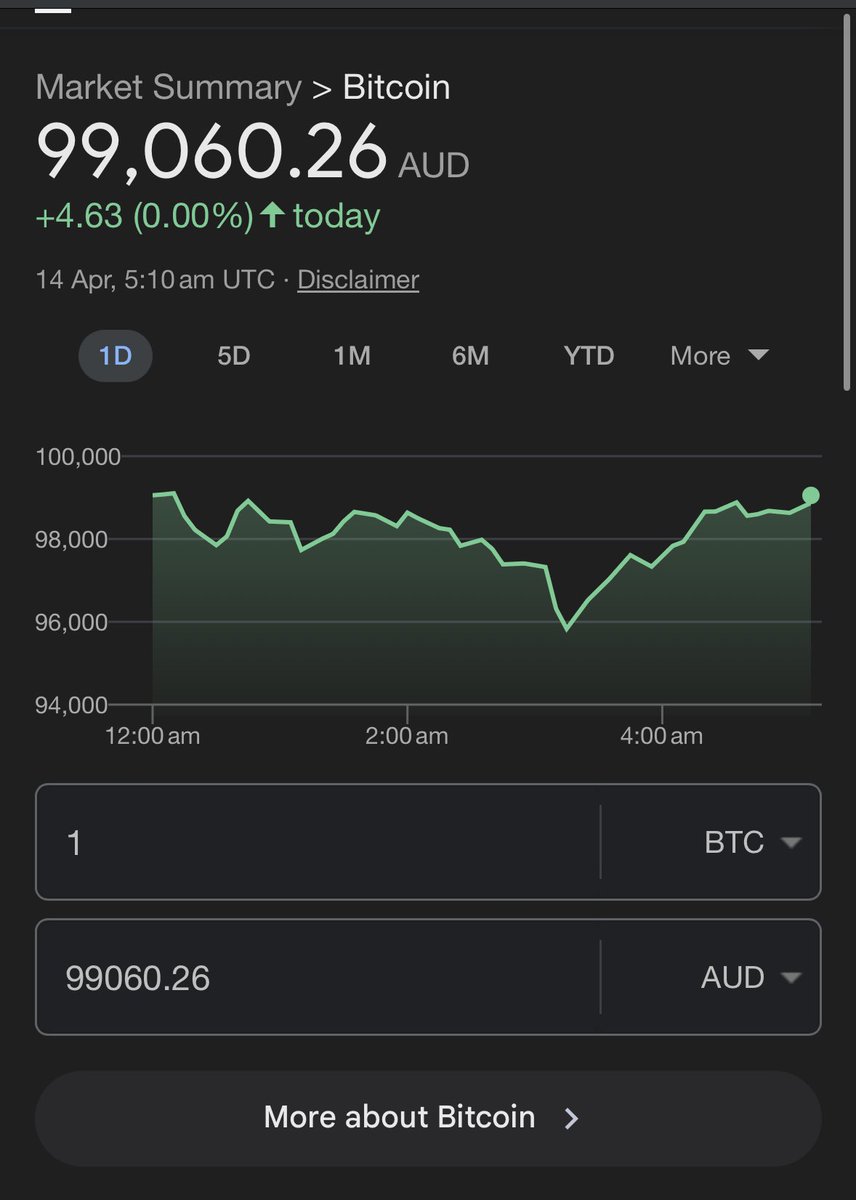Screen dimensions: 856x1200
Task: Click the green up arrow icon
Action: click(272, 216)
